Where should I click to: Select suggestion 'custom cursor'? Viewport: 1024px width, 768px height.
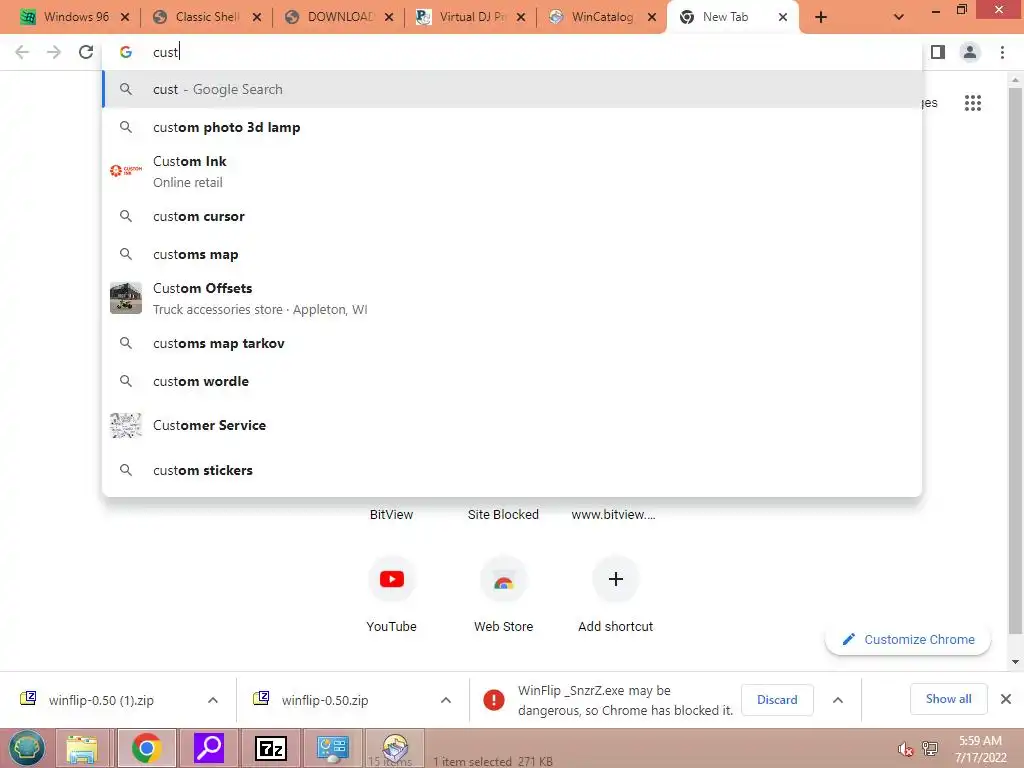point(512,216)
